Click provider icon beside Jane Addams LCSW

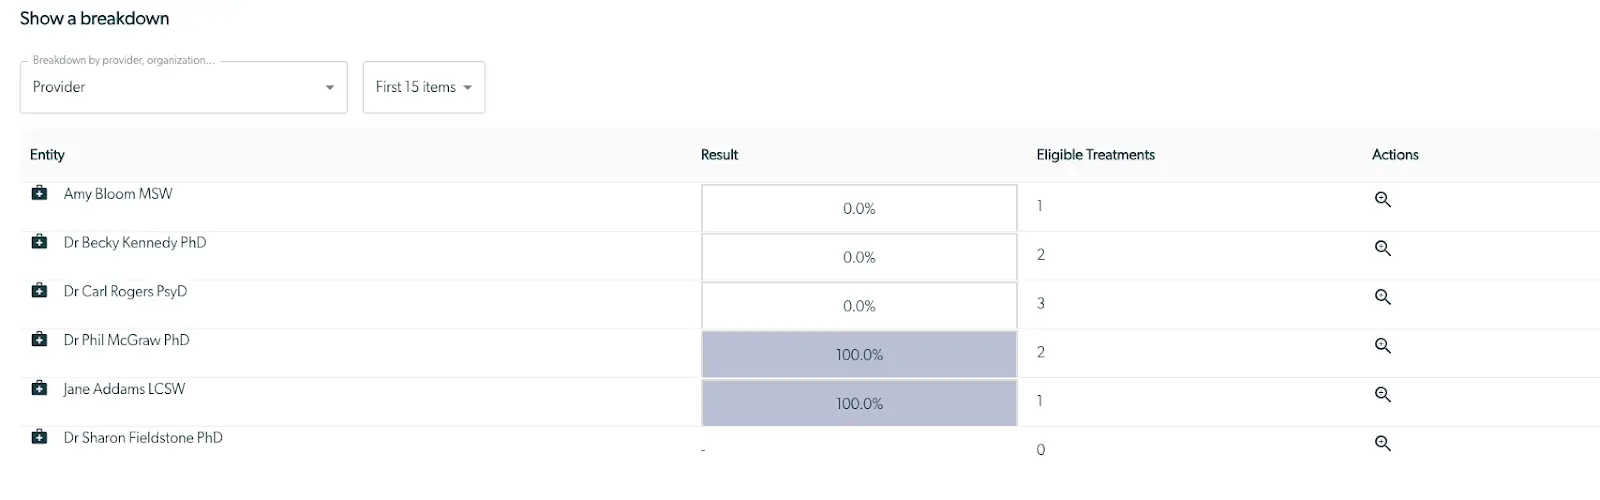39,388
